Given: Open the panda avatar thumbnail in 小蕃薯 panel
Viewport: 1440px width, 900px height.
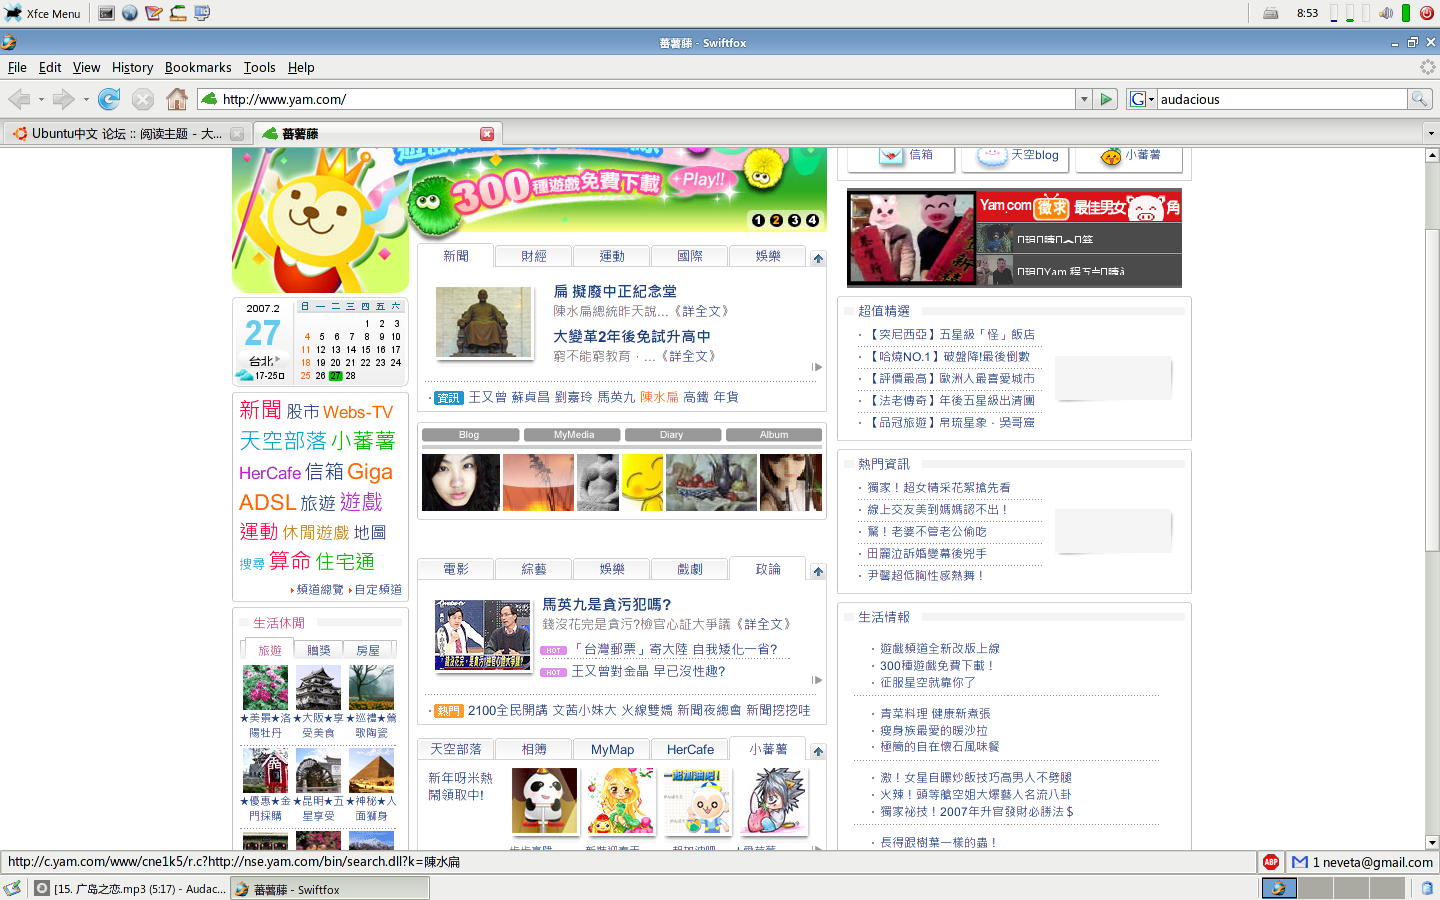Looking at the screenshot, I should point(544,800).
